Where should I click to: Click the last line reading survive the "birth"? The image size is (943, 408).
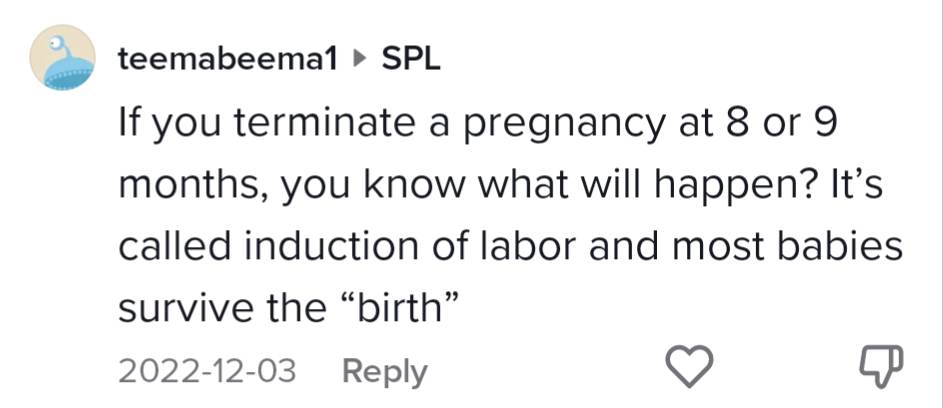click(288, 308)
